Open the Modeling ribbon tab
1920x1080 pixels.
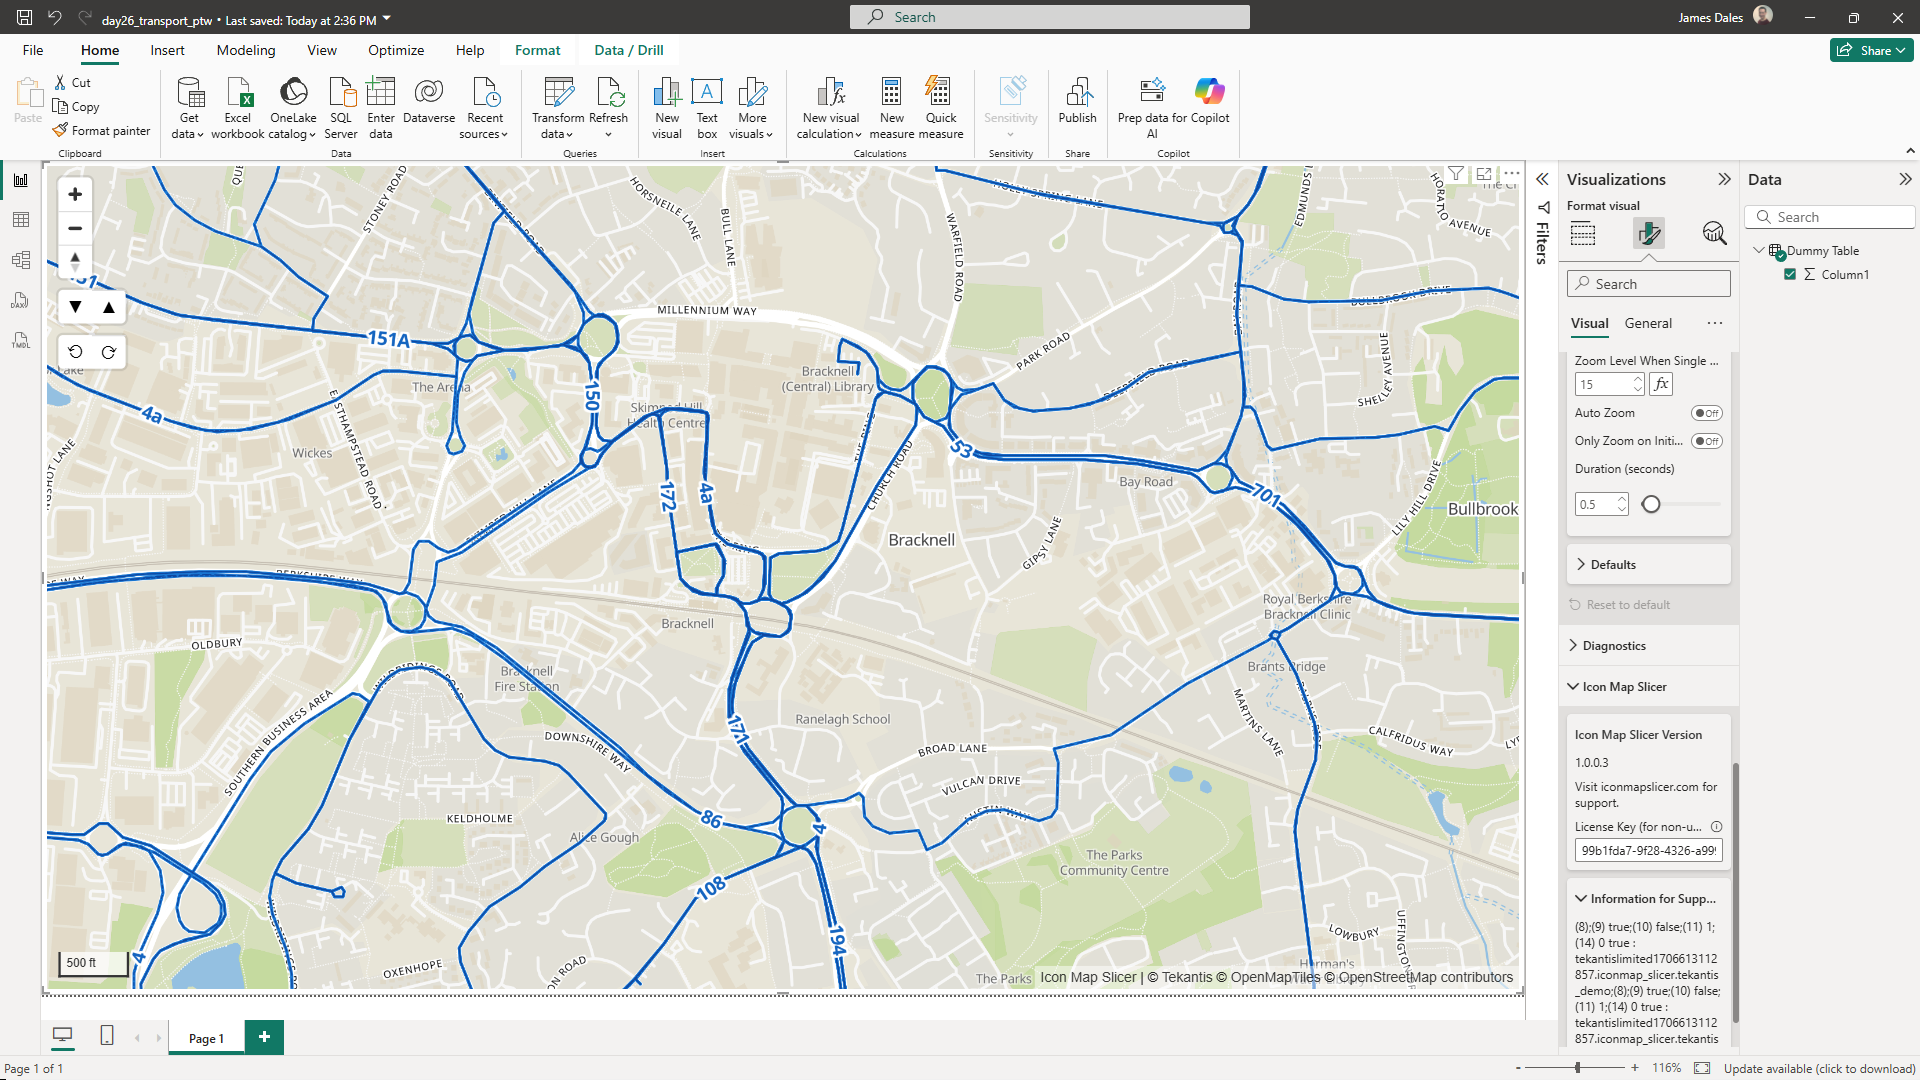245,50
